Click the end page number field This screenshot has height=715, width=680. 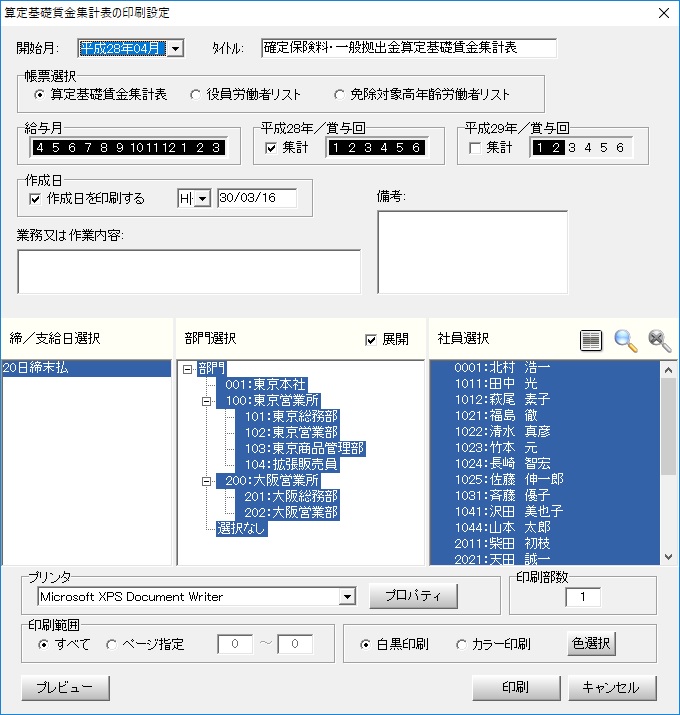(x=295, y=644)
